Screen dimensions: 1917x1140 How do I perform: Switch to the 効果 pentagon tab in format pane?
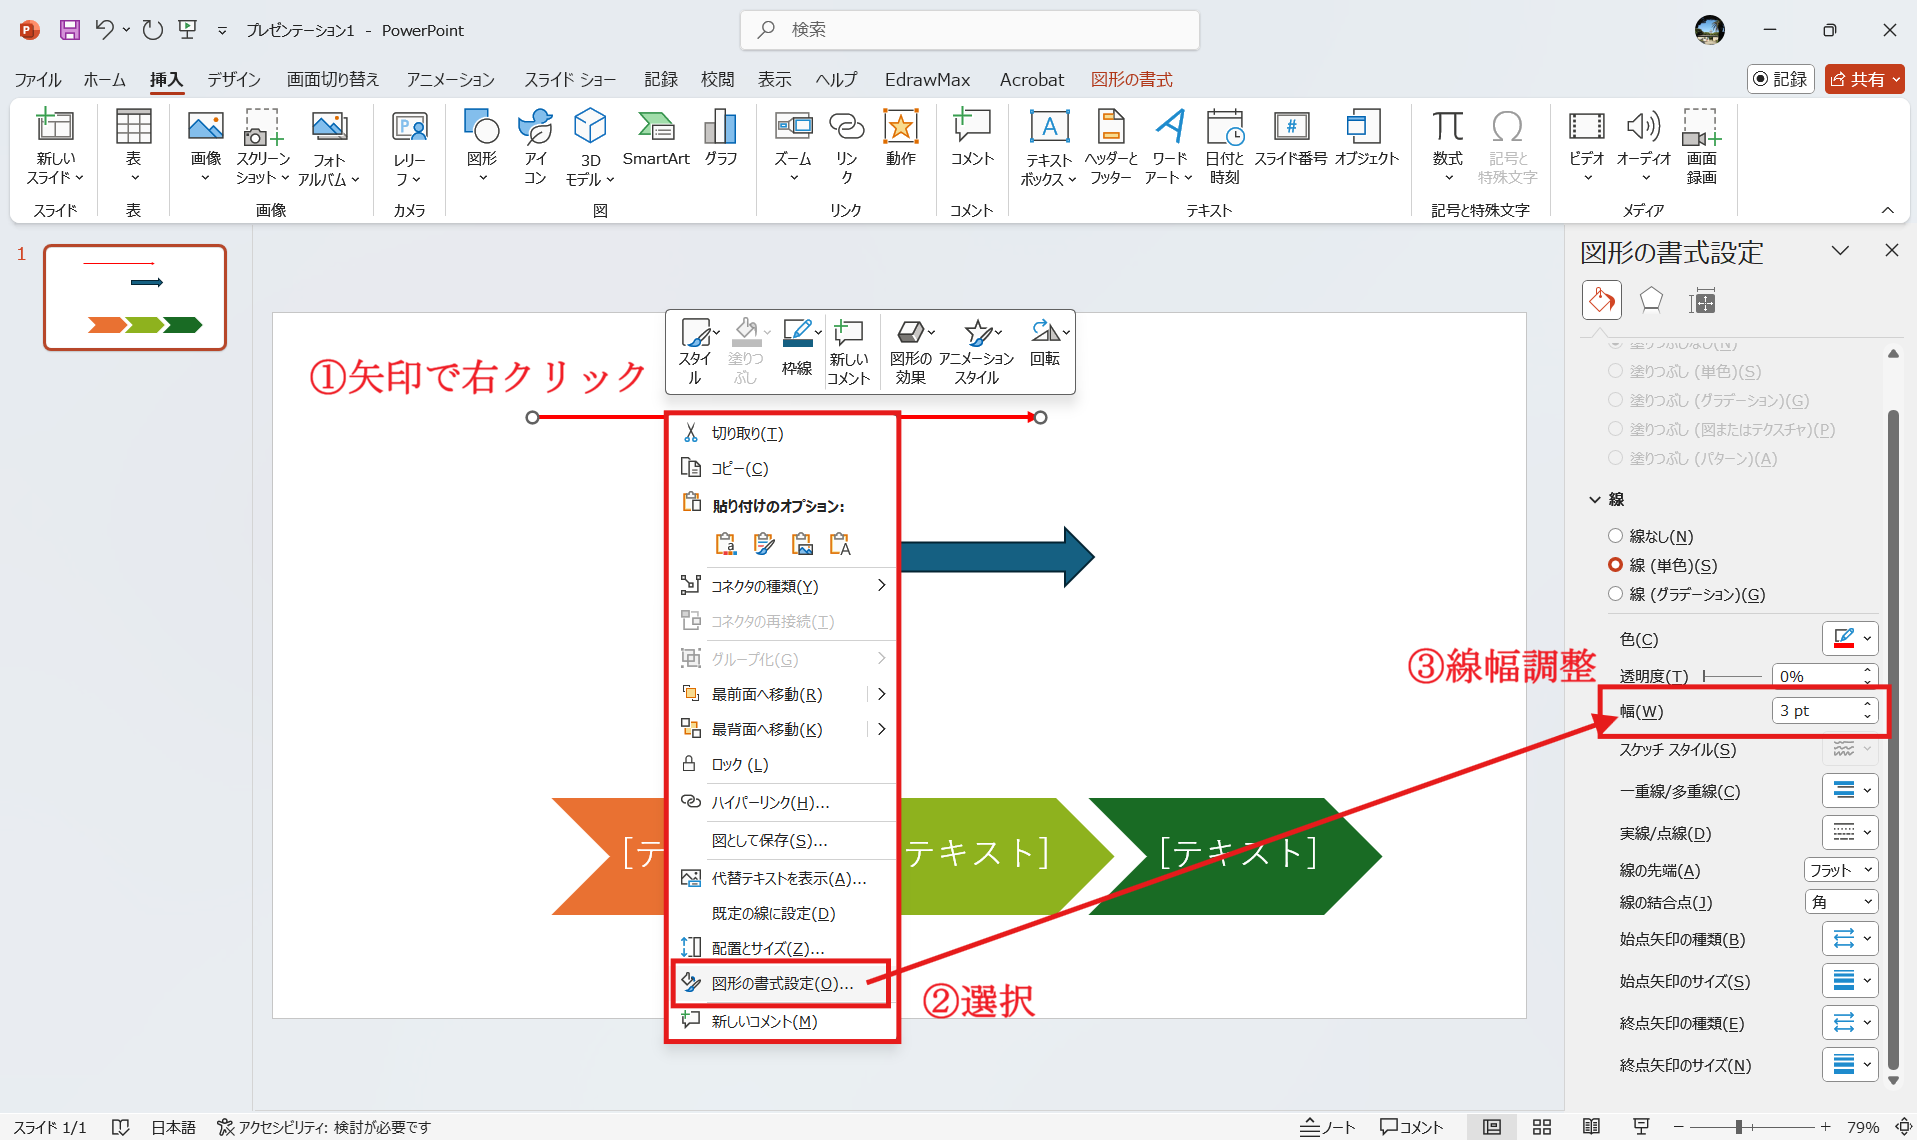click(1651, 300)
